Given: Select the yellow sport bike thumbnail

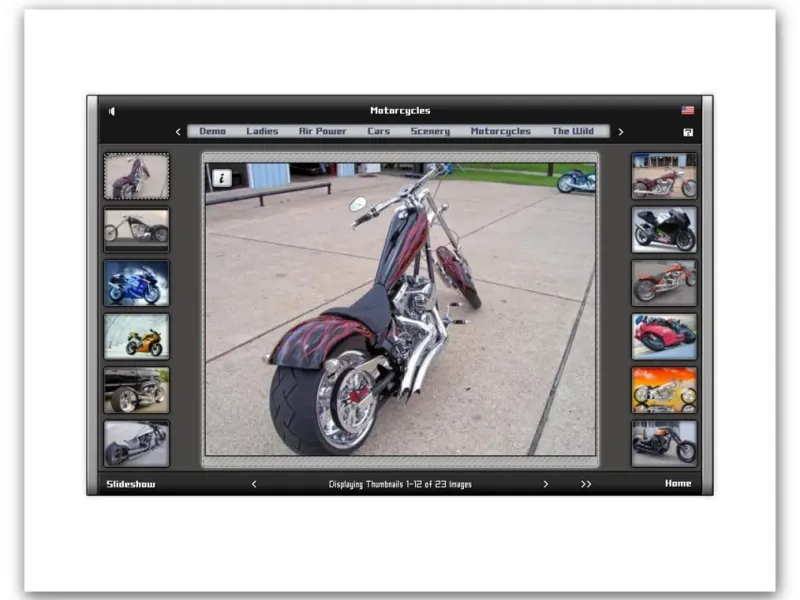Looking at the screenshot, I should [x=136, y=337].
